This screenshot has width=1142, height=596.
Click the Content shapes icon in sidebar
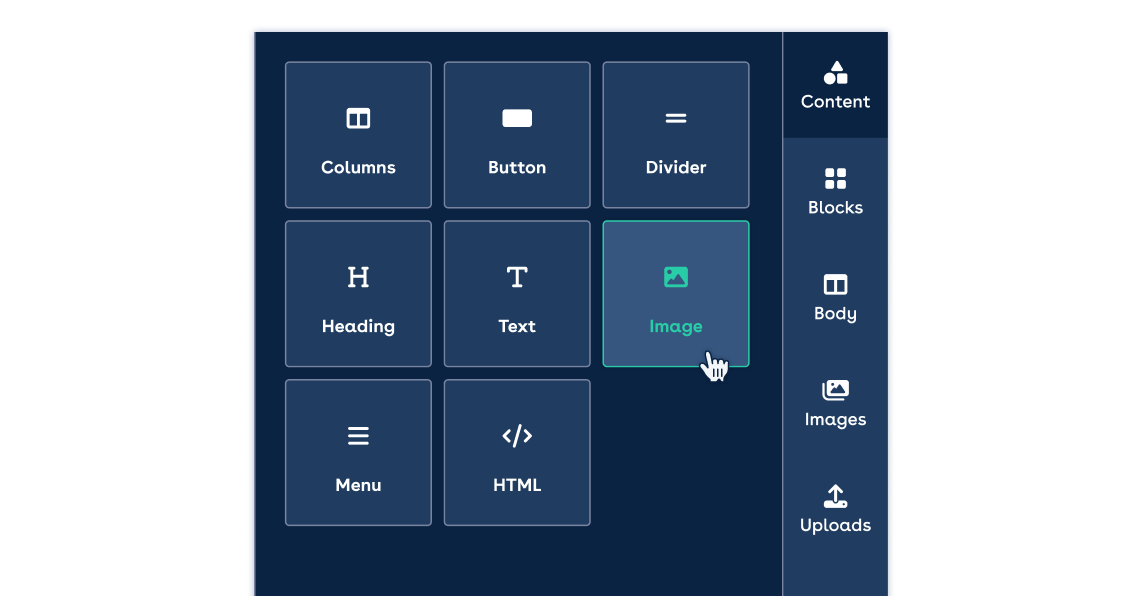[x=835, y=73]
